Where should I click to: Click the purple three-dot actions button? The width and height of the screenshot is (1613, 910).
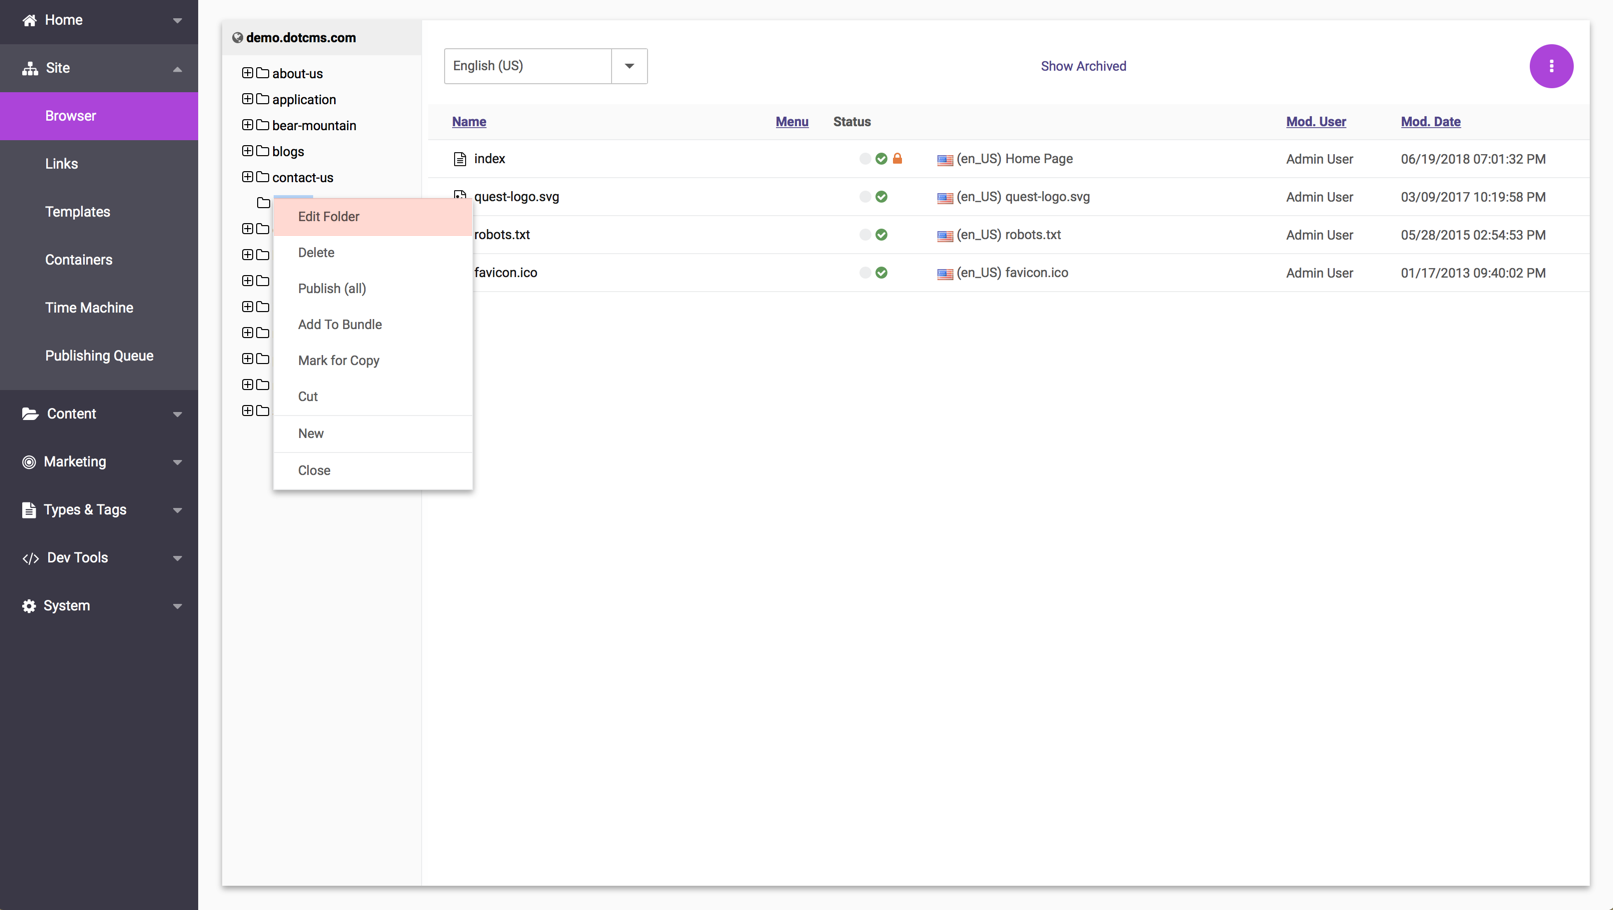click(x=1551, y=66)
